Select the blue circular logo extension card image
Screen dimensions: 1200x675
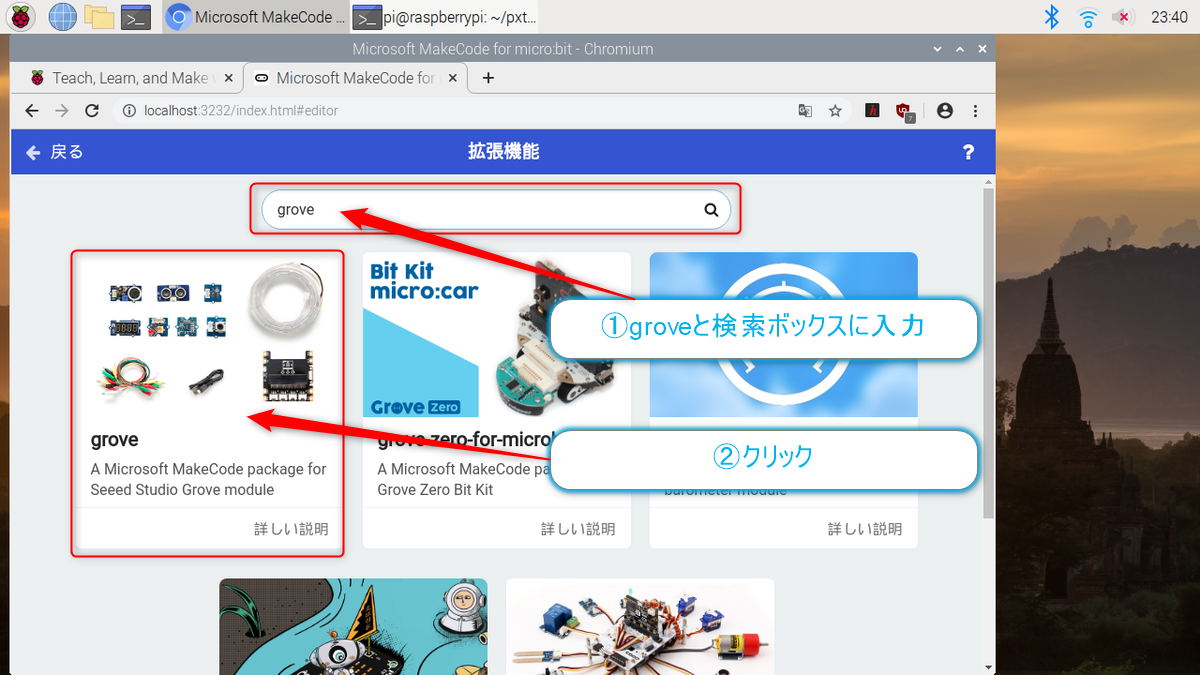click(x=784, y=335)
